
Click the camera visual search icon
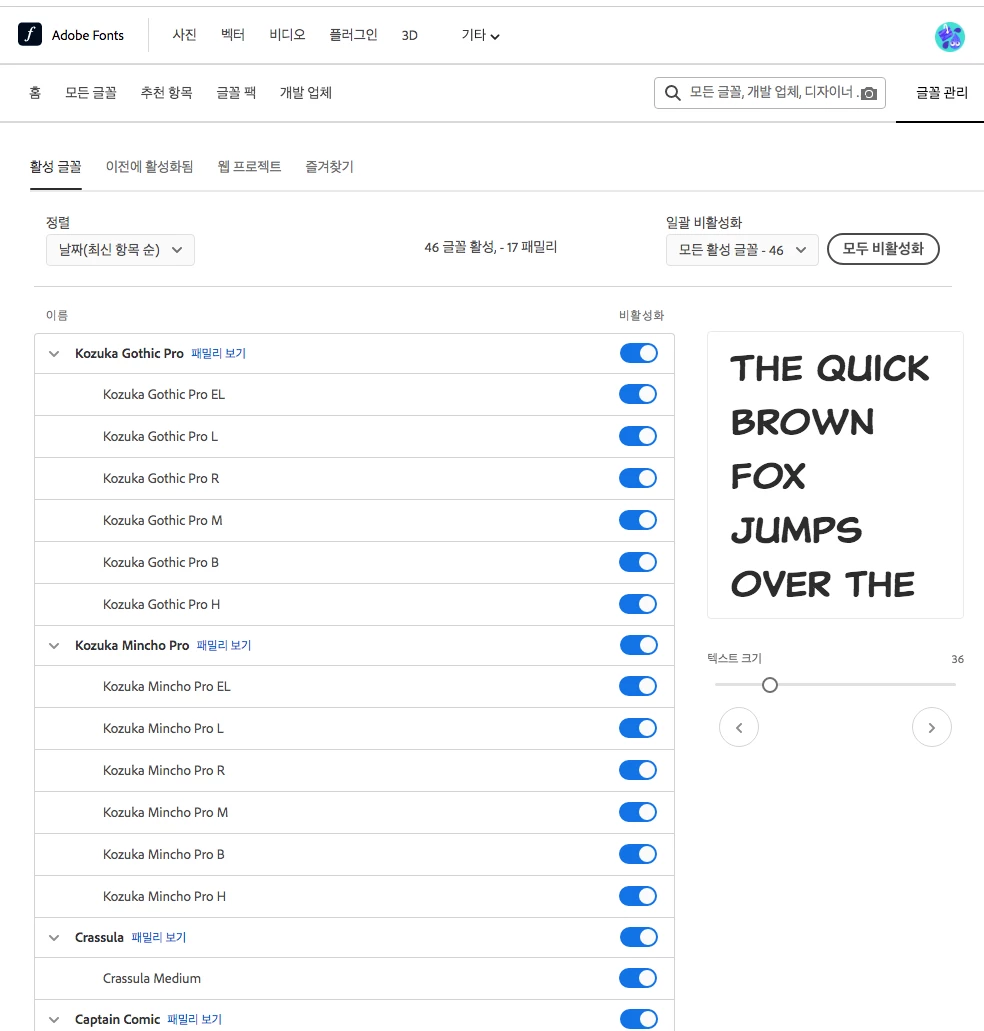[x=869, y=93]
